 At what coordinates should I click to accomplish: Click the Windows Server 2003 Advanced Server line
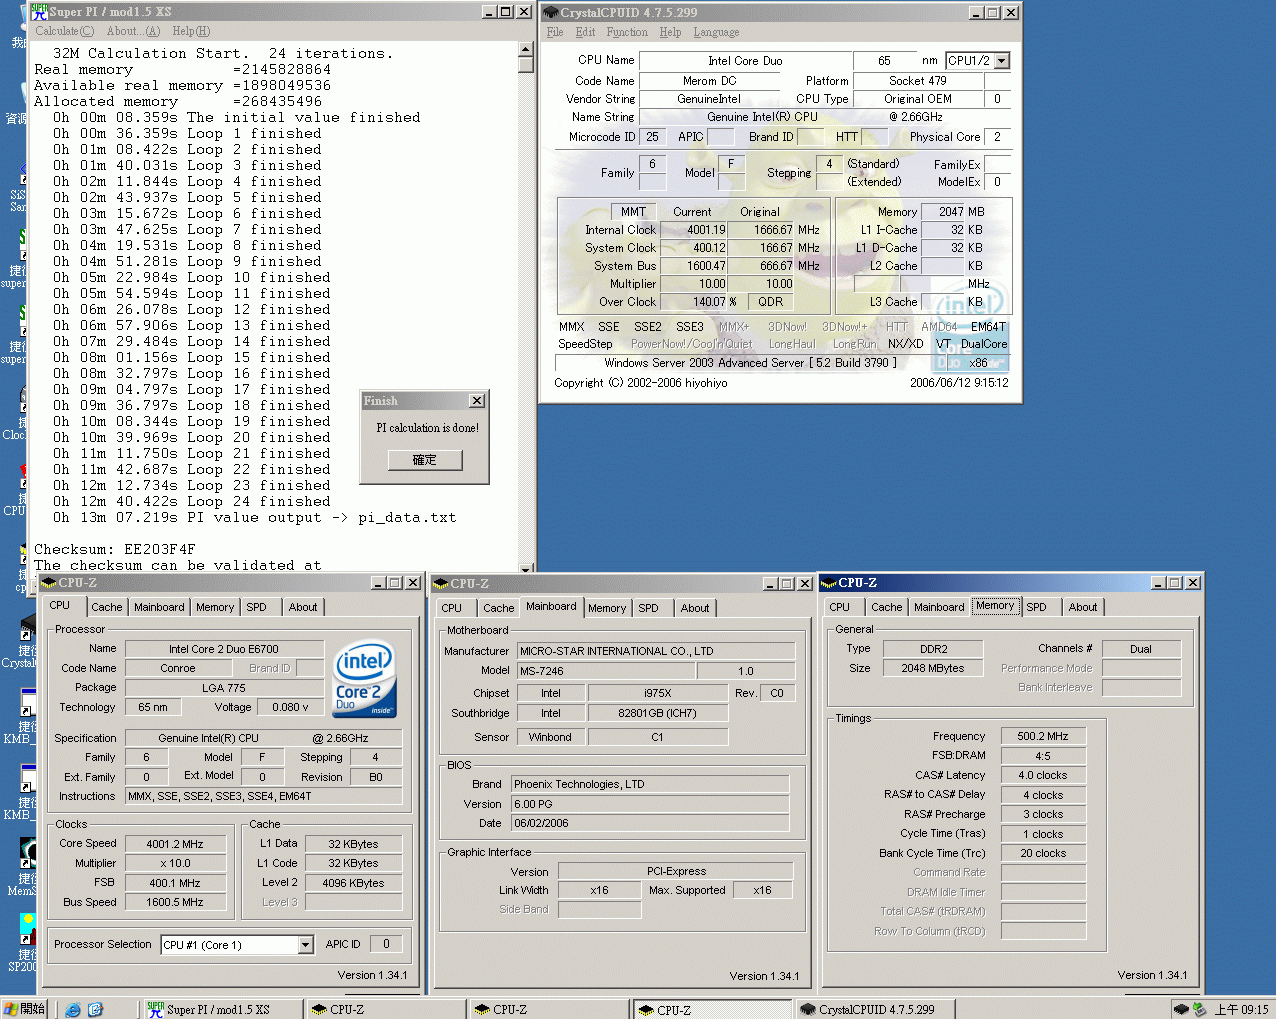(x=750, y=363)
